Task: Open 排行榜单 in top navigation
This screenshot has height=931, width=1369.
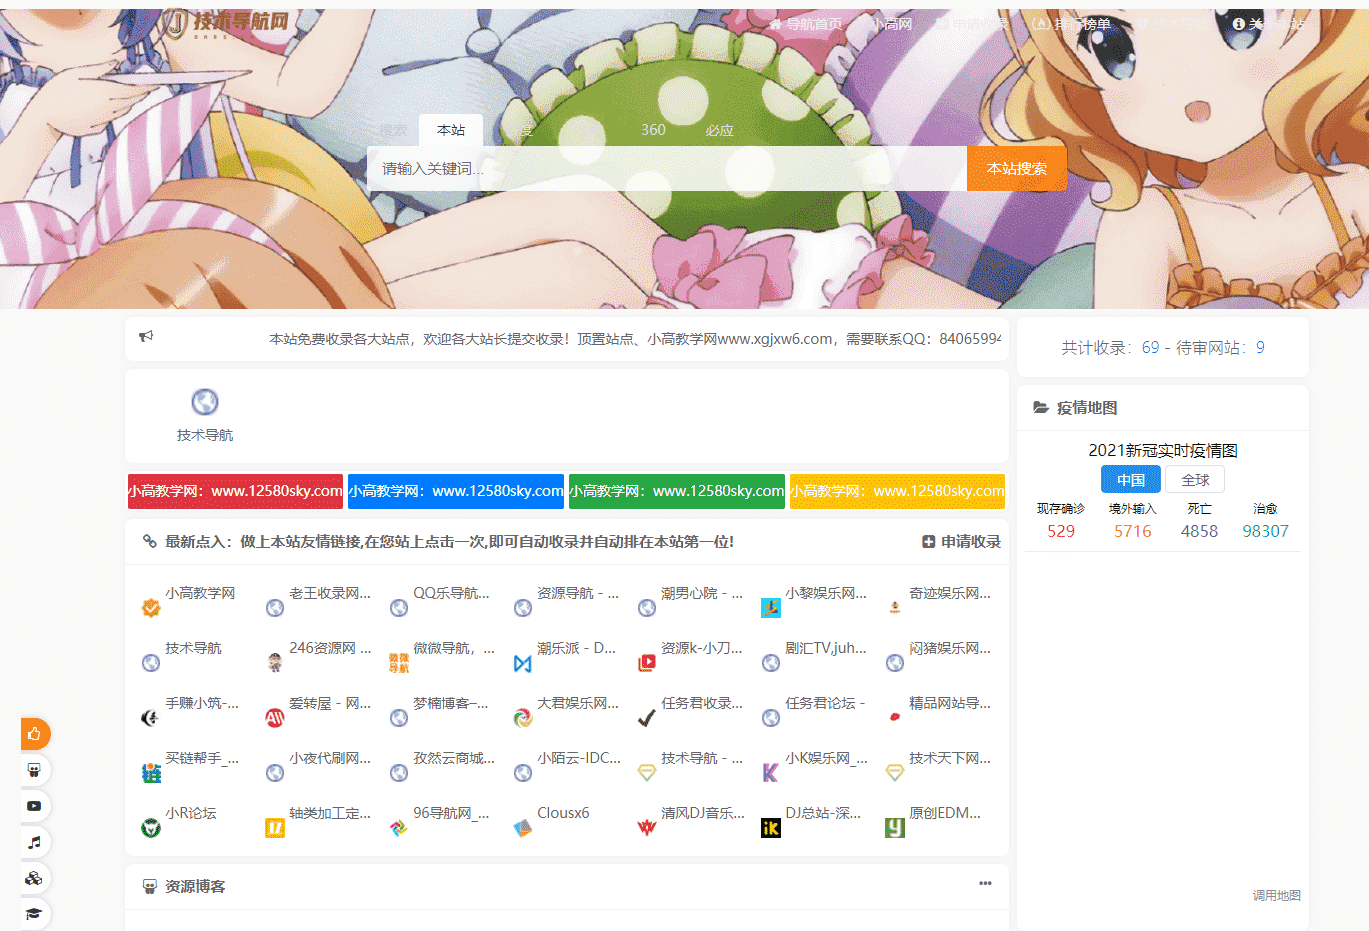Action: 1074,24
